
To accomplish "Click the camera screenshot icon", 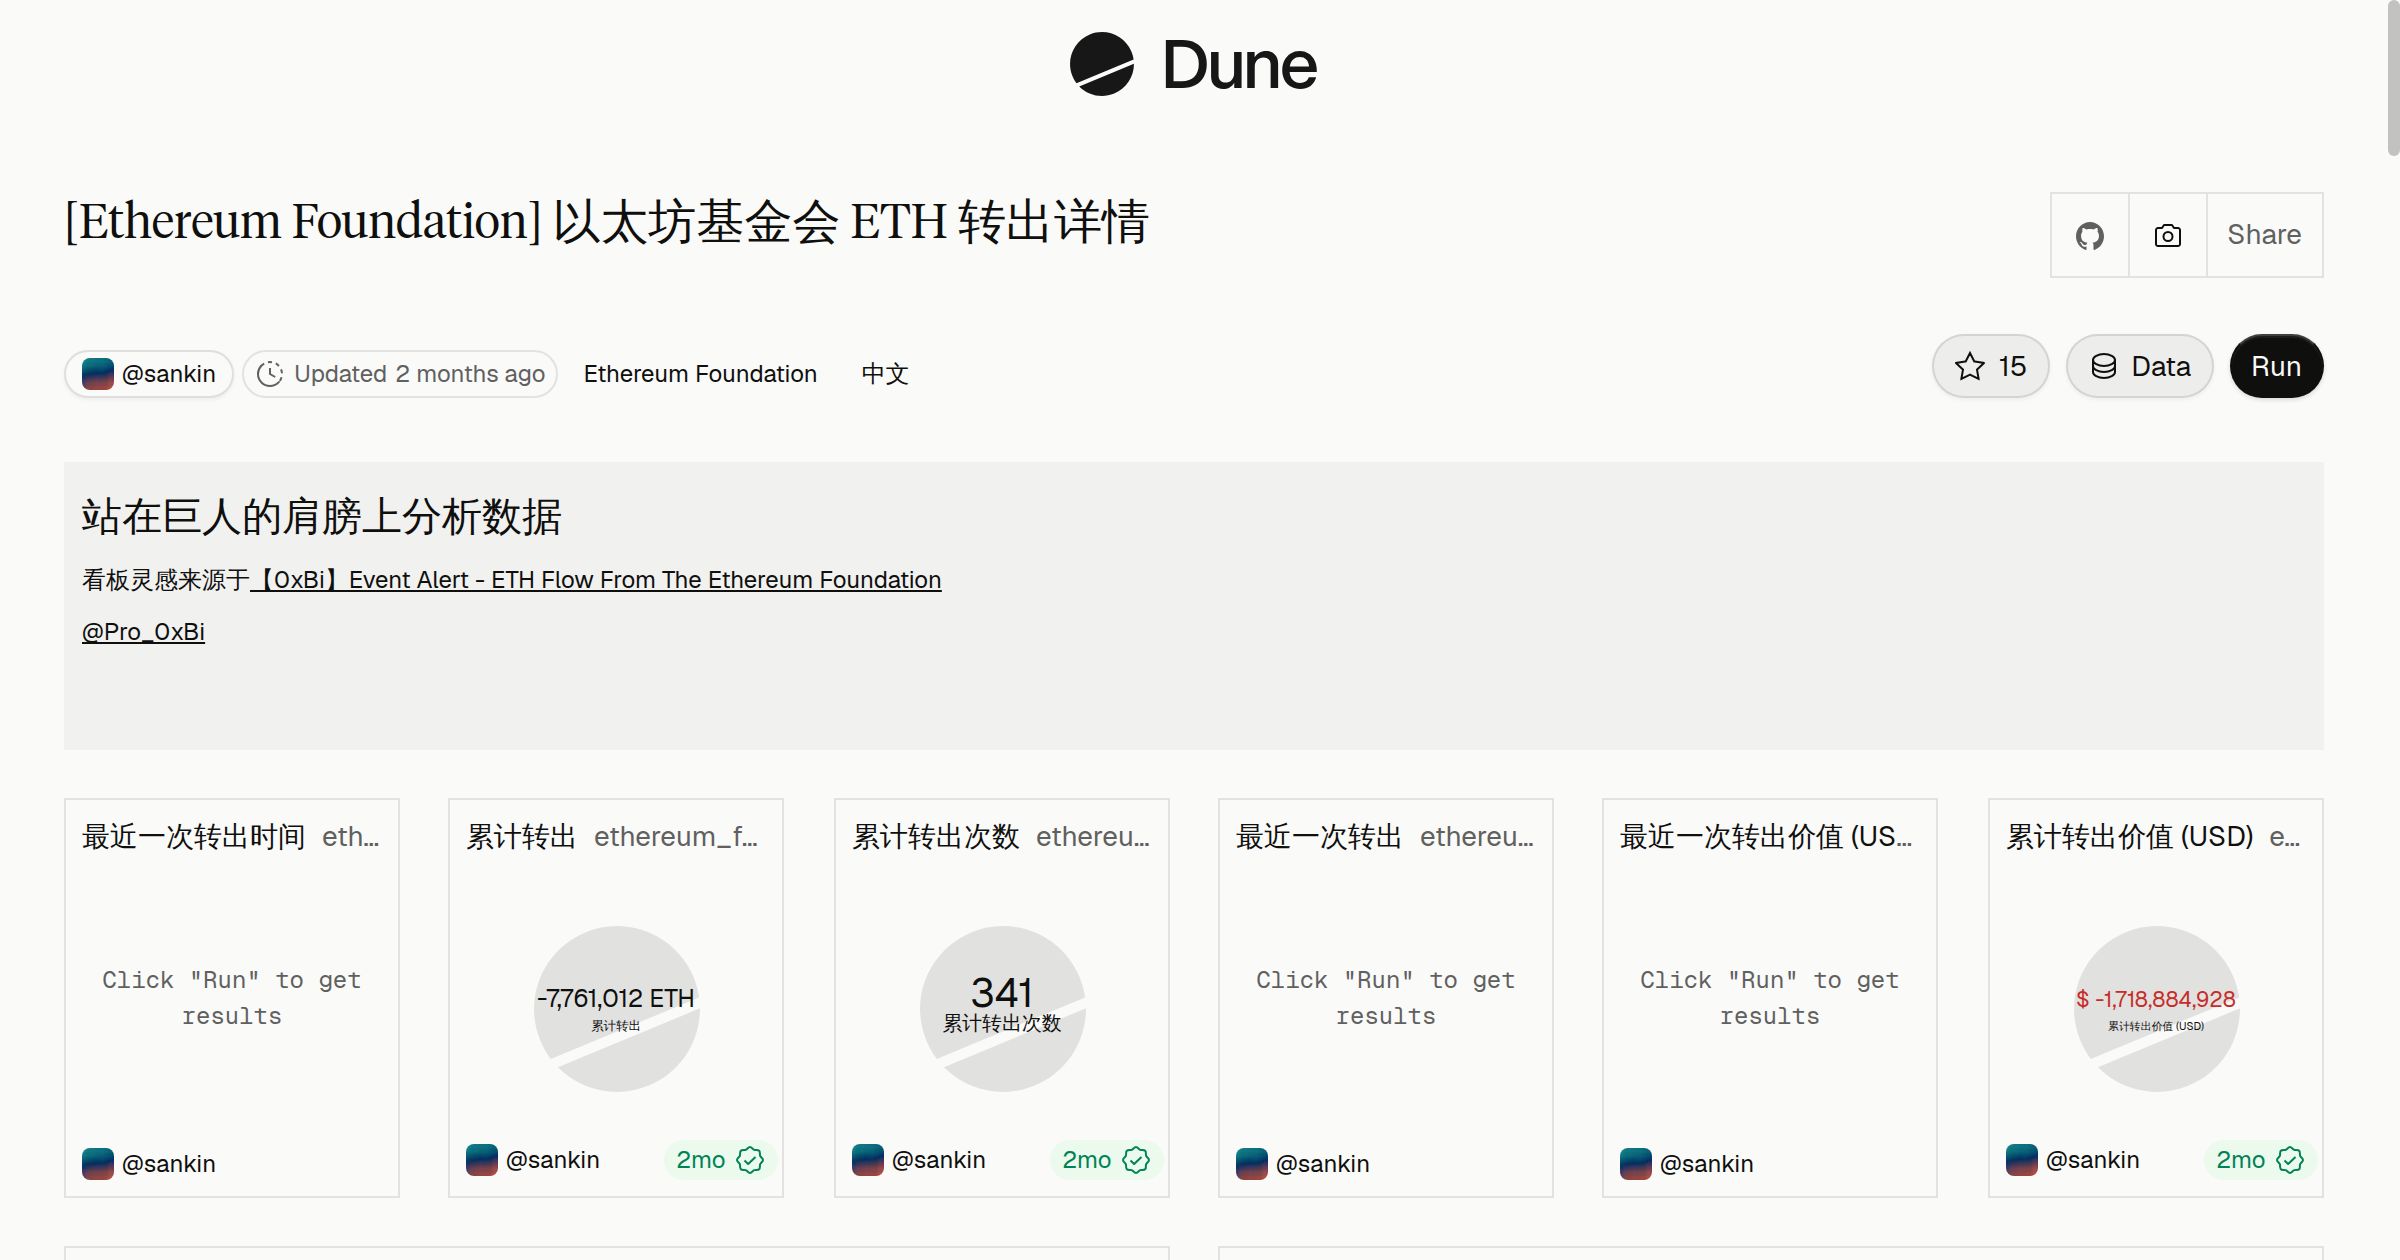I will point(2168,235).
